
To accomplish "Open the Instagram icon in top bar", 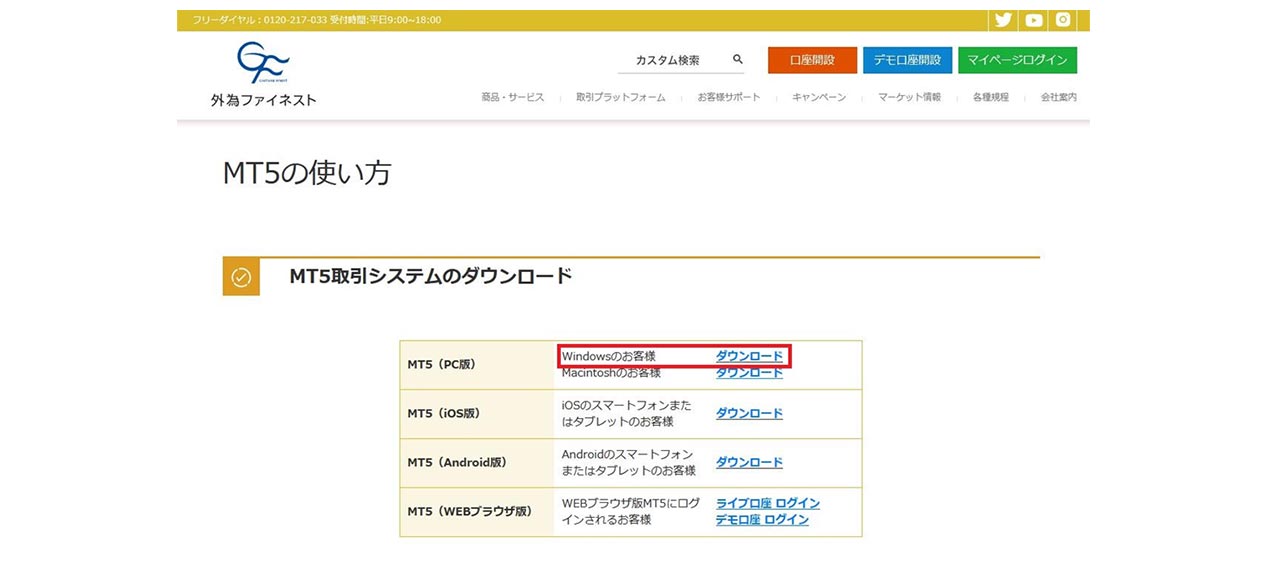I will (x=1063, y=20).
